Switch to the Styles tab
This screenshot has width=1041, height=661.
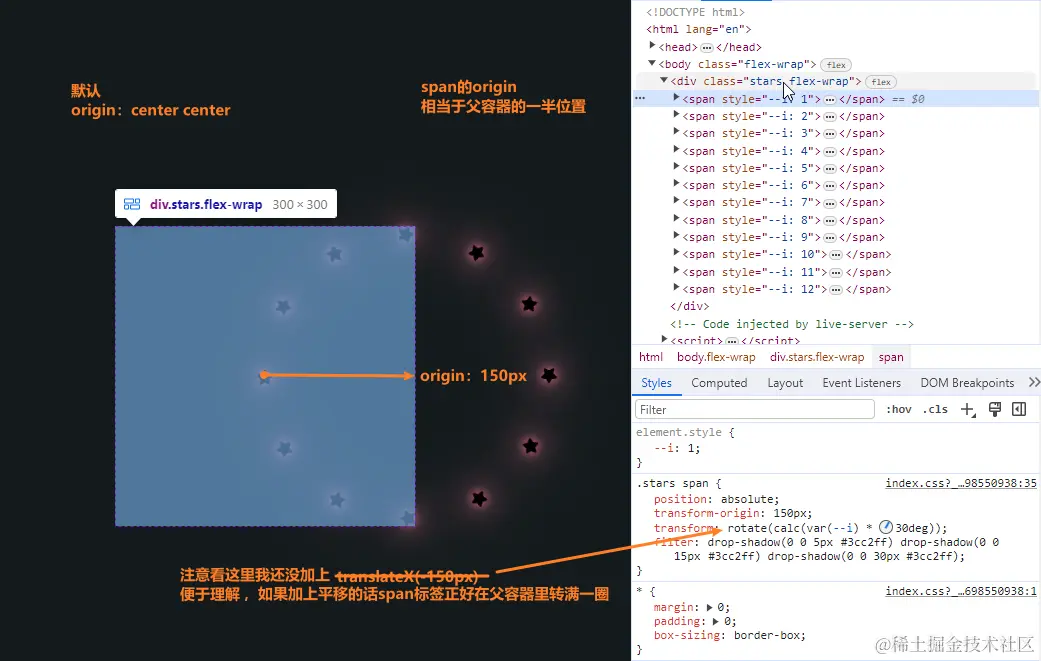[x=656, y=383]
